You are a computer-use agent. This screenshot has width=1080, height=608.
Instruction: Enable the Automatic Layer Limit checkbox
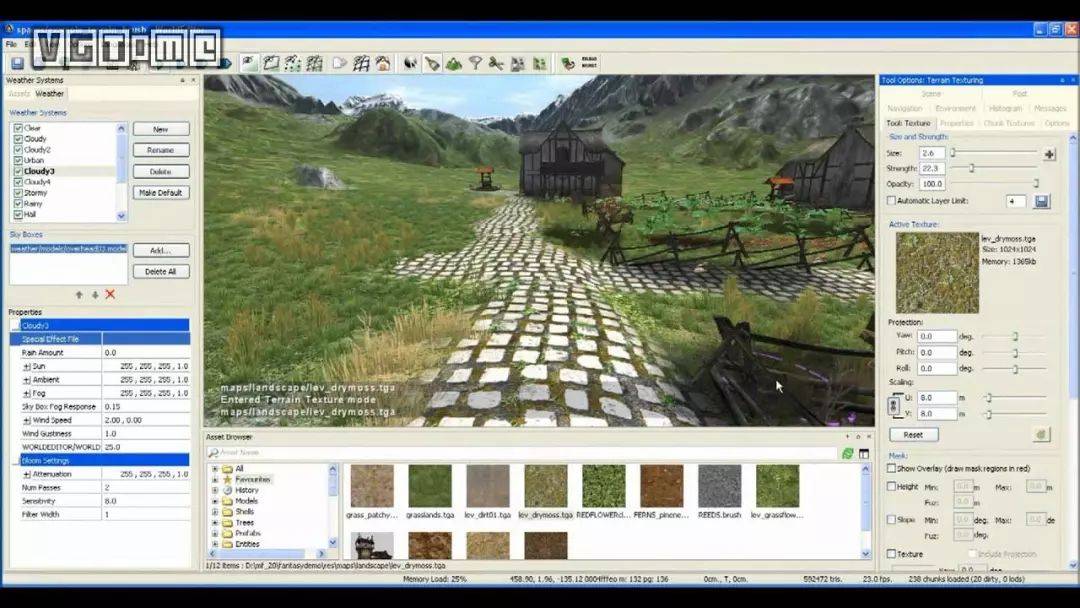coord(892,201)
